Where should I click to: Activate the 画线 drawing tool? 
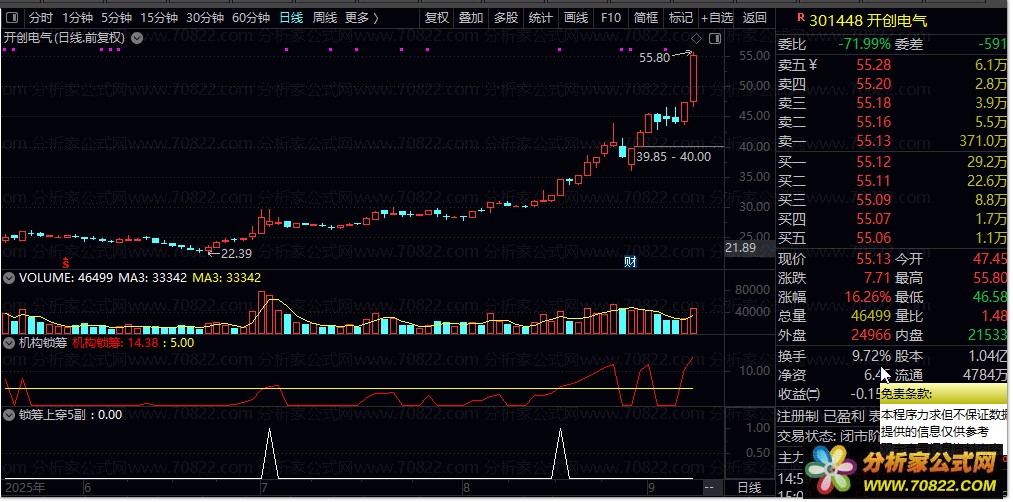tap(576, 17)
